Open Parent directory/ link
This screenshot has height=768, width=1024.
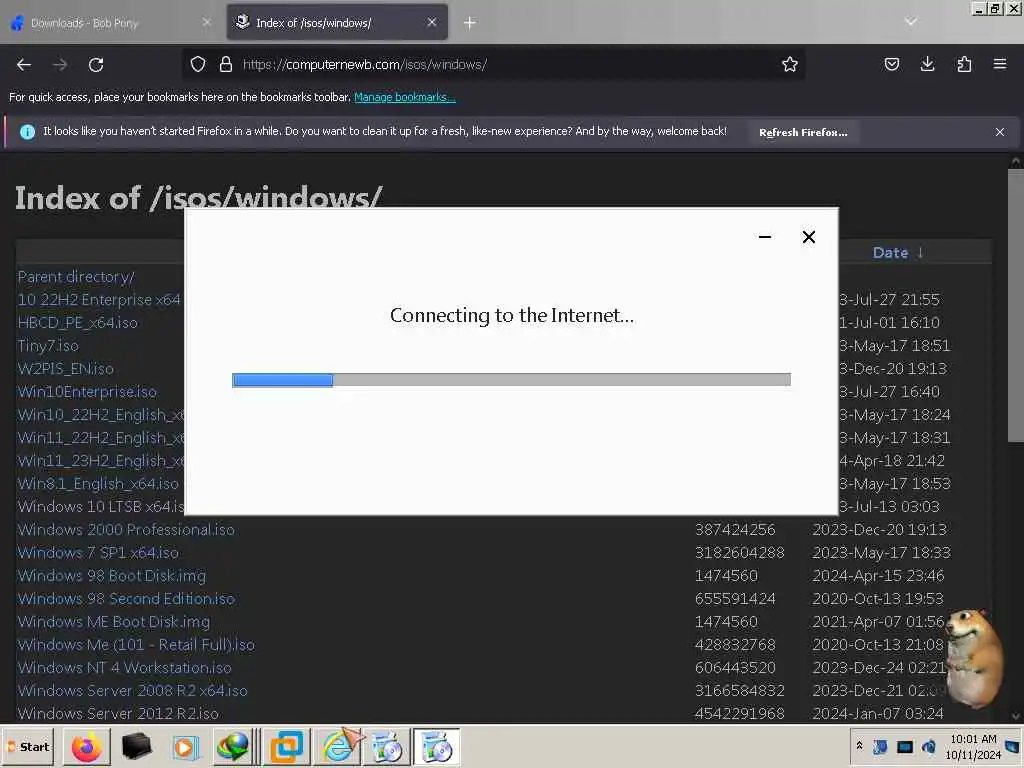tap(76, 277)
